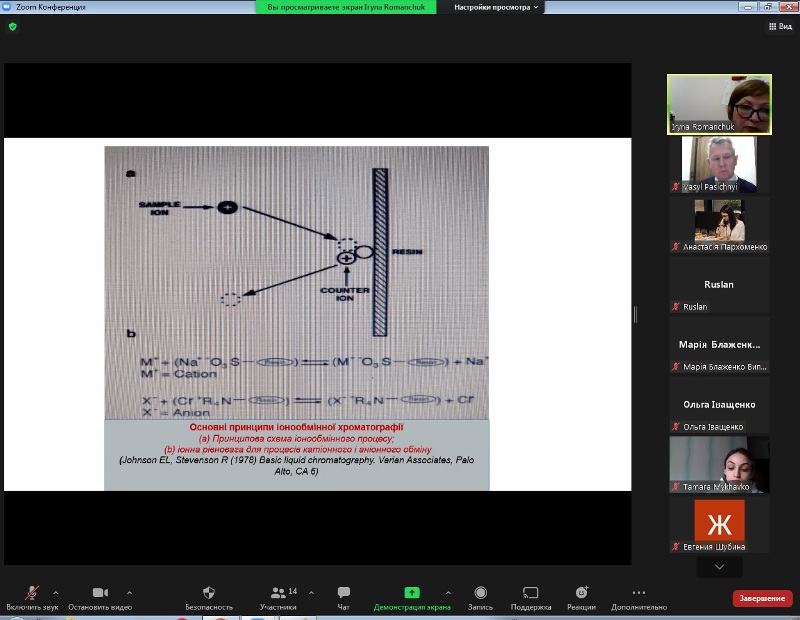Viewport: 800px width, 620px height.
Task: Click the muted mic icon beside Ruslan's name
Action: tap(676, 307)
